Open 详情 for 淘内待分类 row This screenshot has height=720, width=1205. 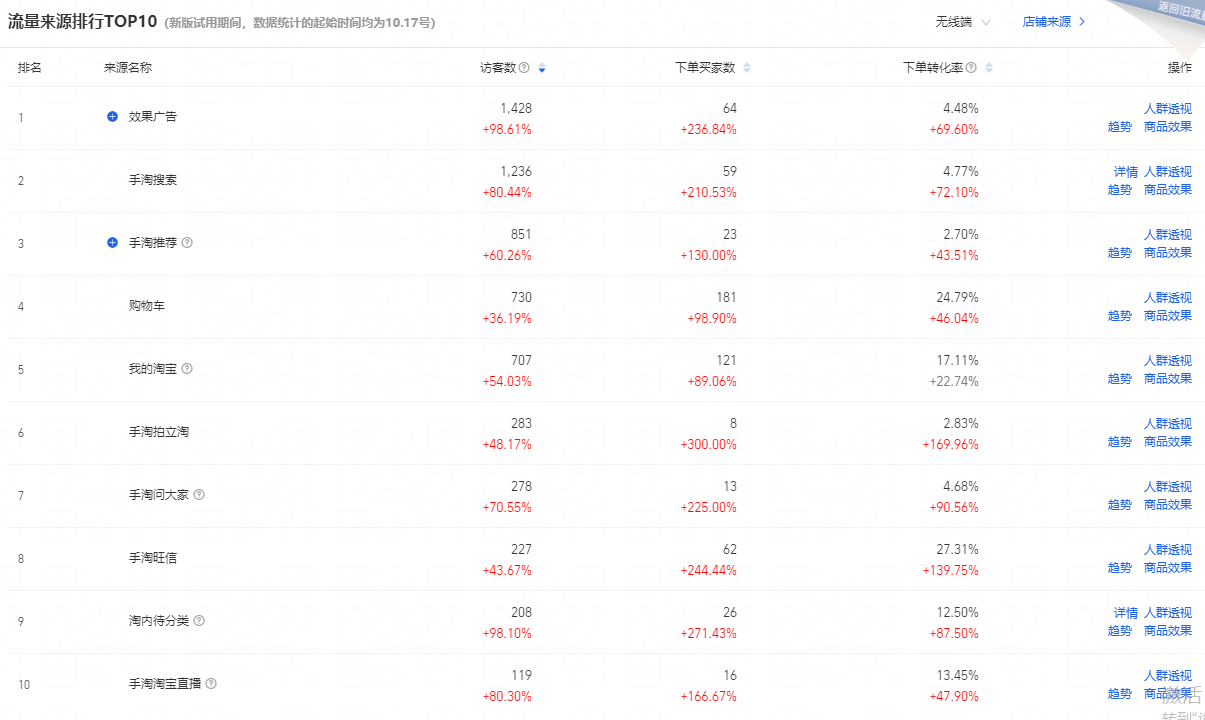click(1125, 612)
